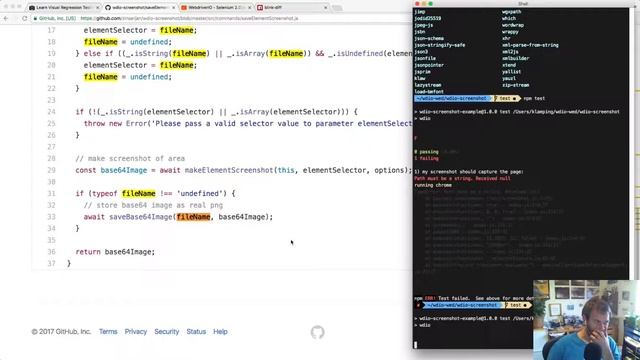Go back in the browser
Viewport: 640px width, 360px height.
click(6, 18)
